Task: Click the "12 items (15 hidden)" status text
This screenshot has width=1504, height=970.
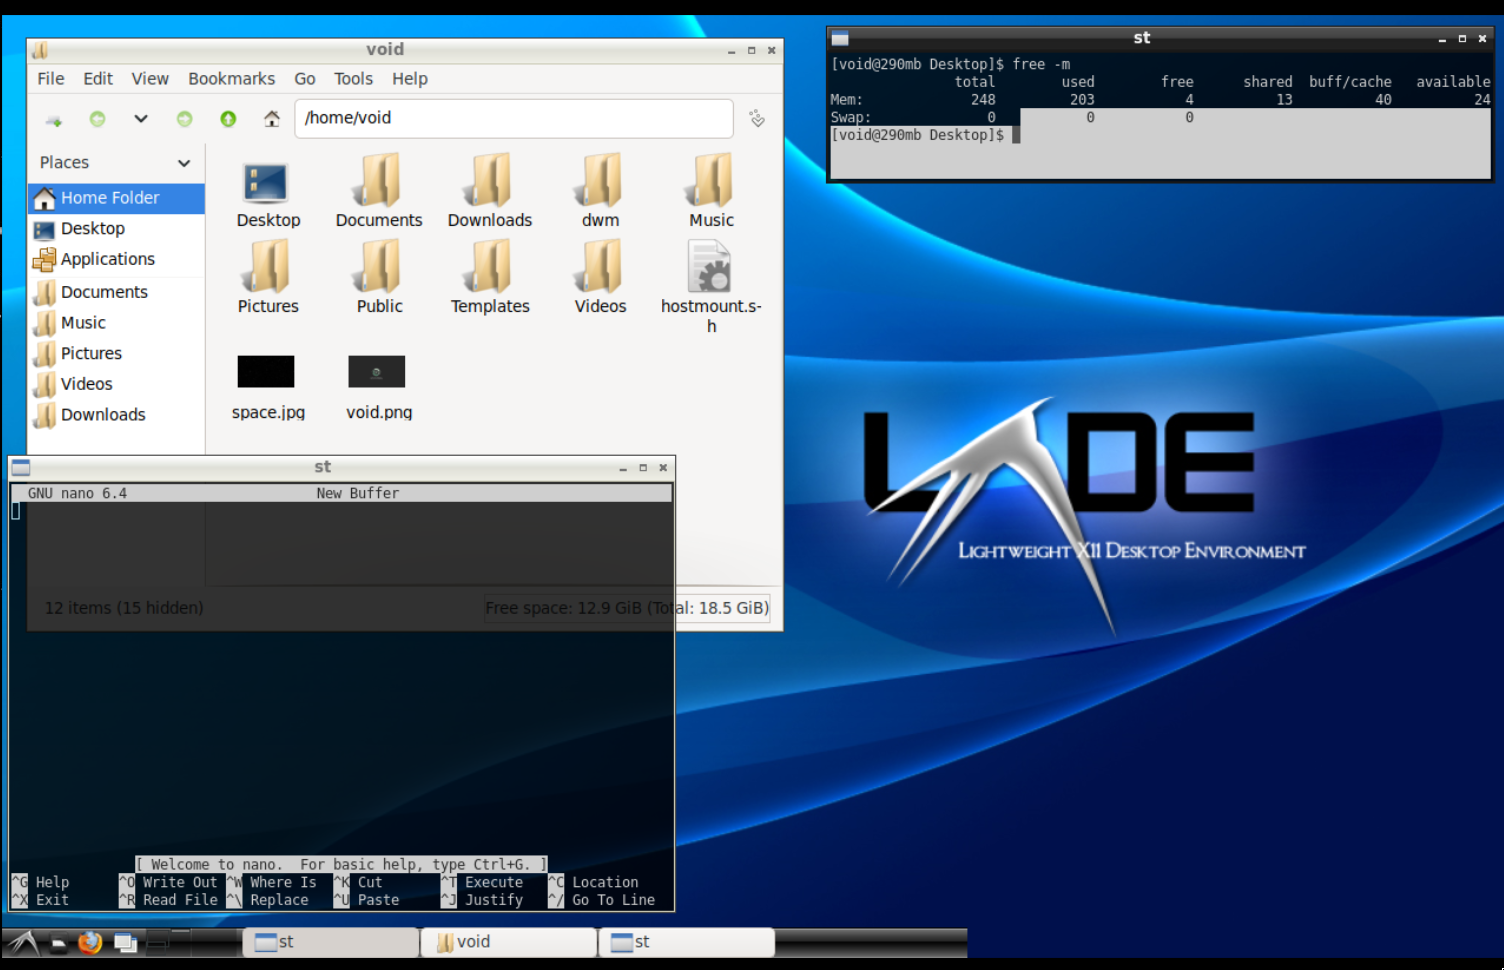Action: [x=124, y=608]
